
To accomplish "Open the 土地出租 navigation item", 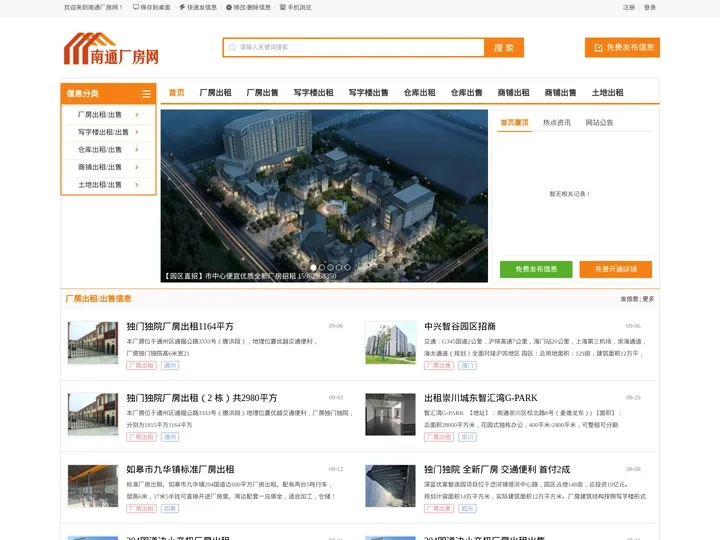I will [608, 93].
